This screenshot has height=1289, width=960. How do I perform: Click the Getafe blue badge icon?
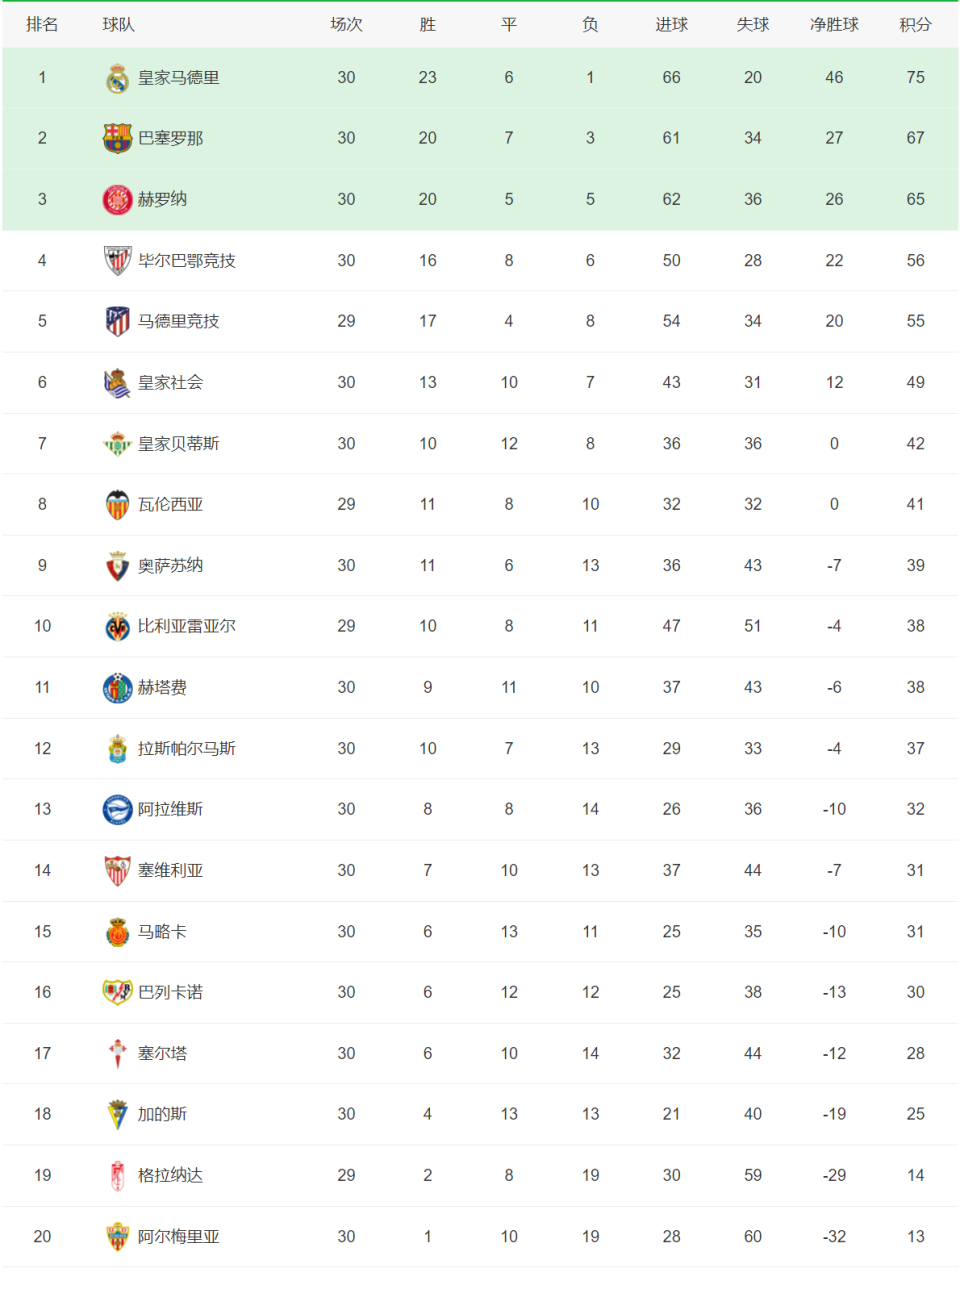[117, 687]
